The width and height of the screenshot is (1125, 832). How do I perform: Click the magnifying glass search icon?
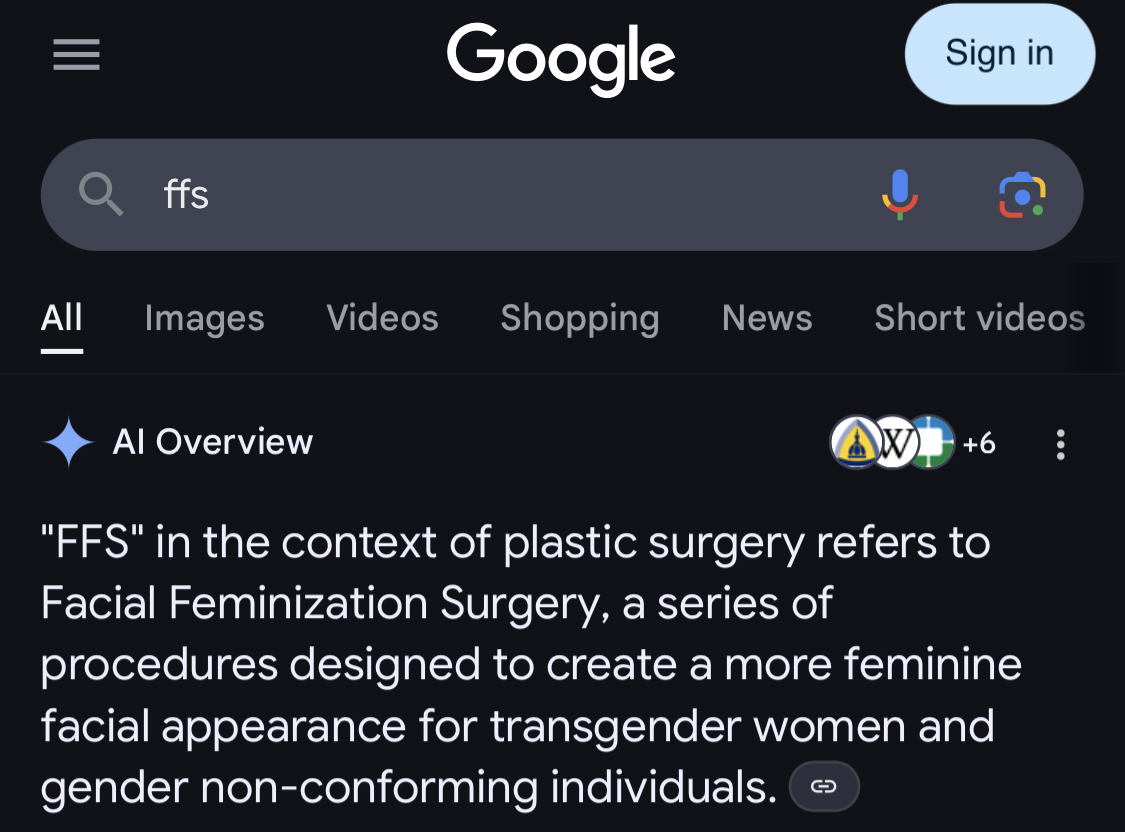[x=101, y=194]
